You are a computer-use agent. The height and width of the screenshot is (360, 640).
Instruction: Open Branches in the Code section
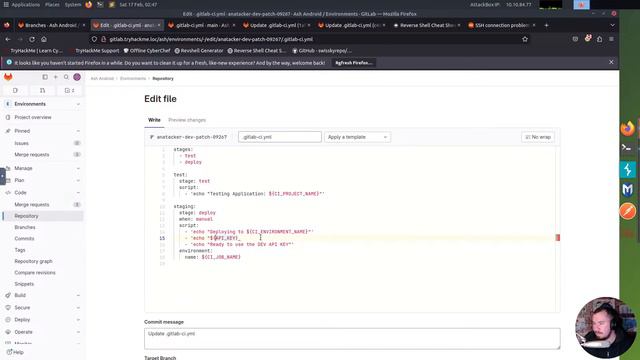[x=42, y=227]
